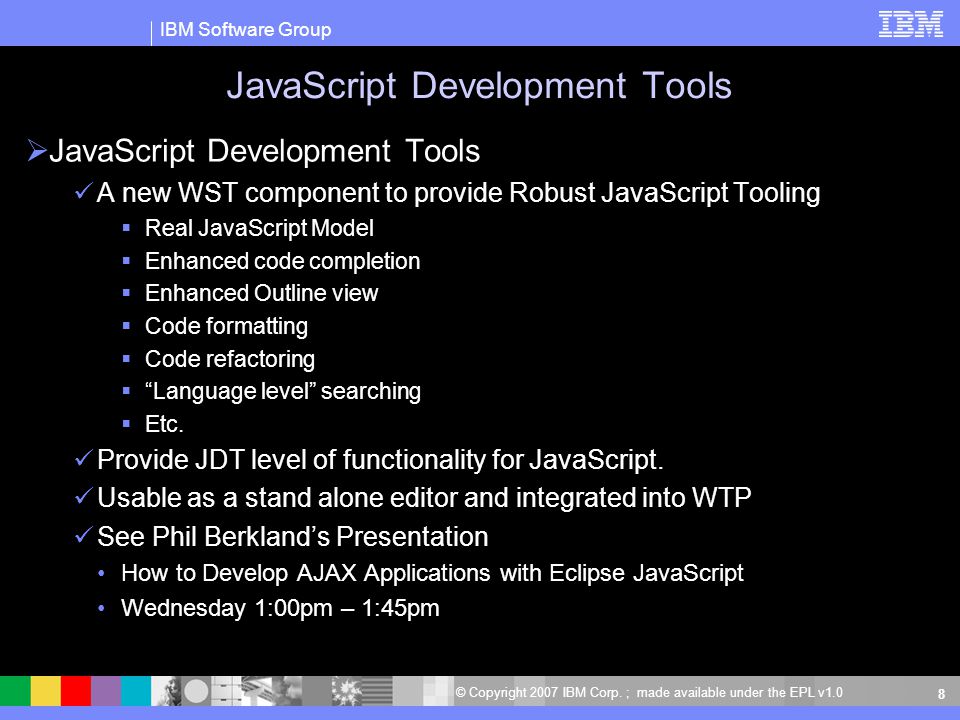Select 'How to Develop AJAX Applications' line
This screenshot has height=720, width=960.
432,574
